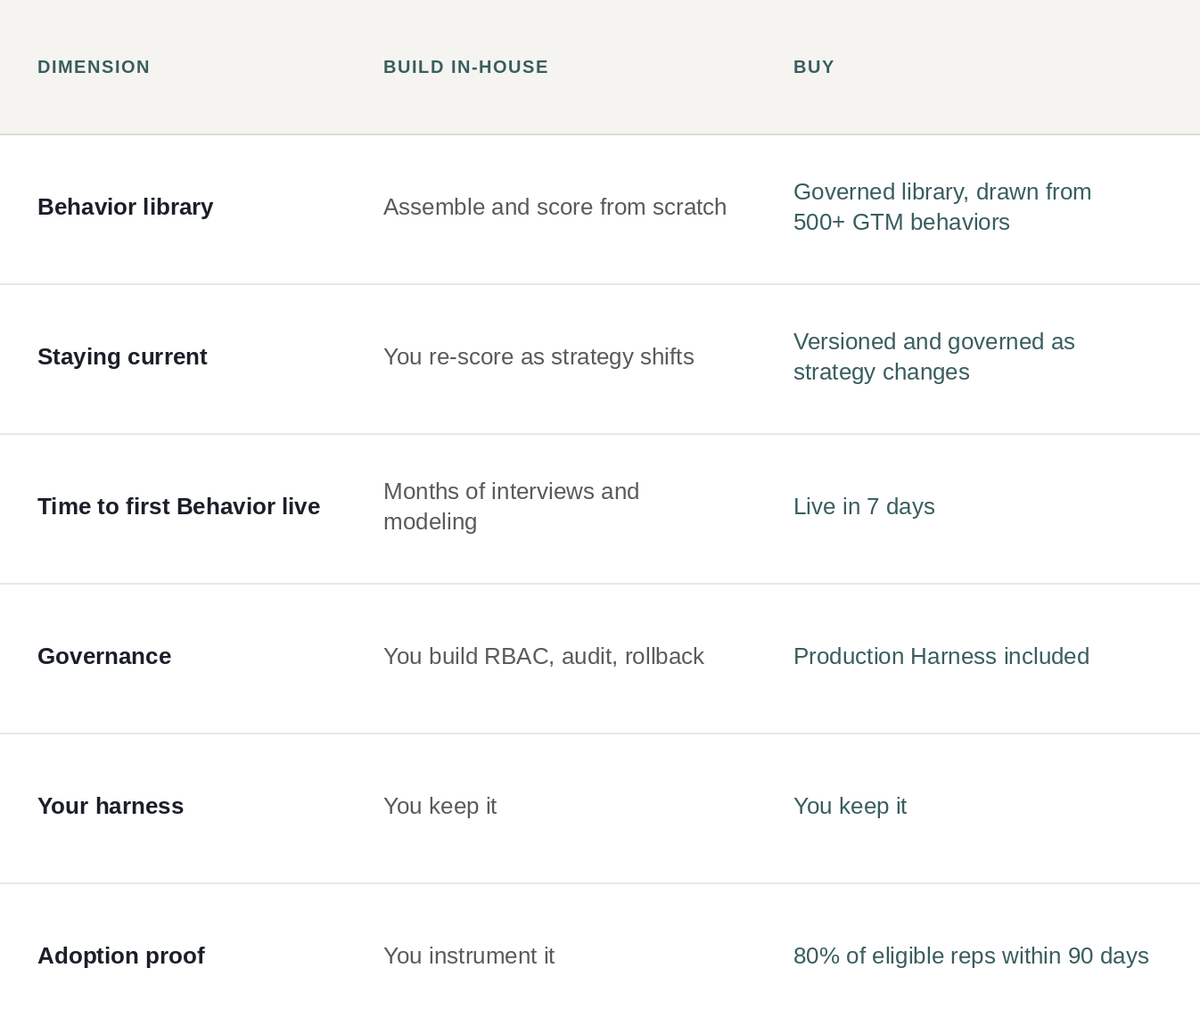
Task: Select the 'Your harness' row label
Action: pos(110,807)
